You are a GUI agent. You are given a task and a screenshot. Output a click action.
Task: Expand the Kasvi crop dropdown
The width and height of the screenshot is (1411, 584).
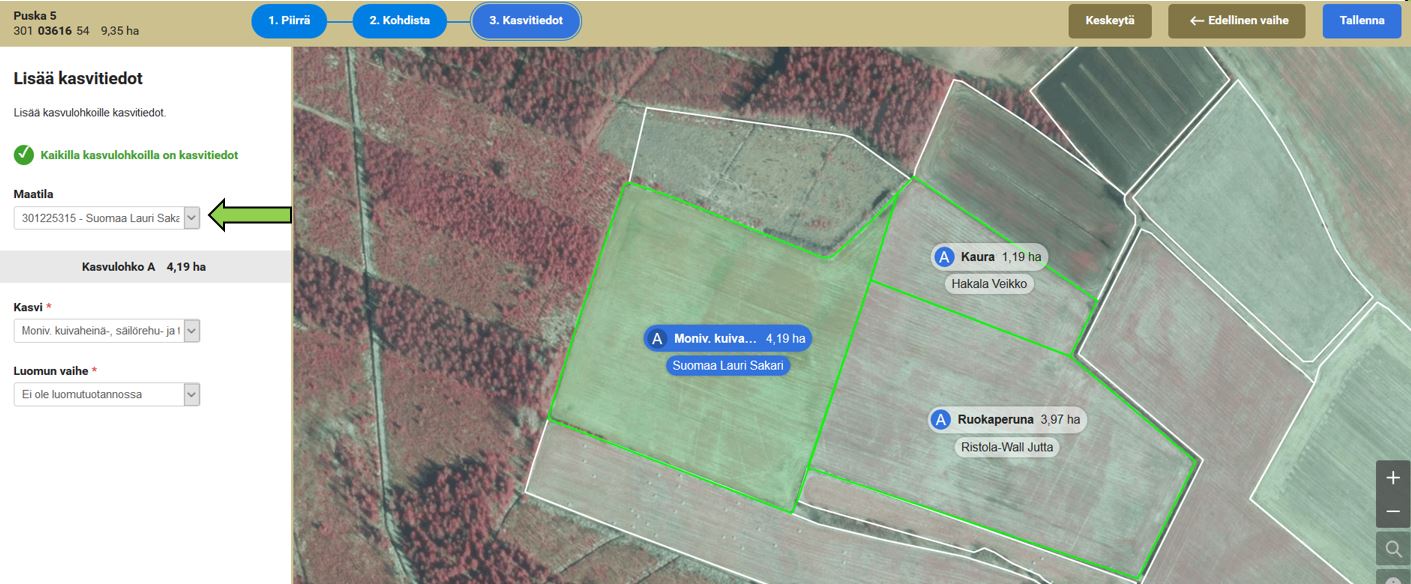[192, 331]
